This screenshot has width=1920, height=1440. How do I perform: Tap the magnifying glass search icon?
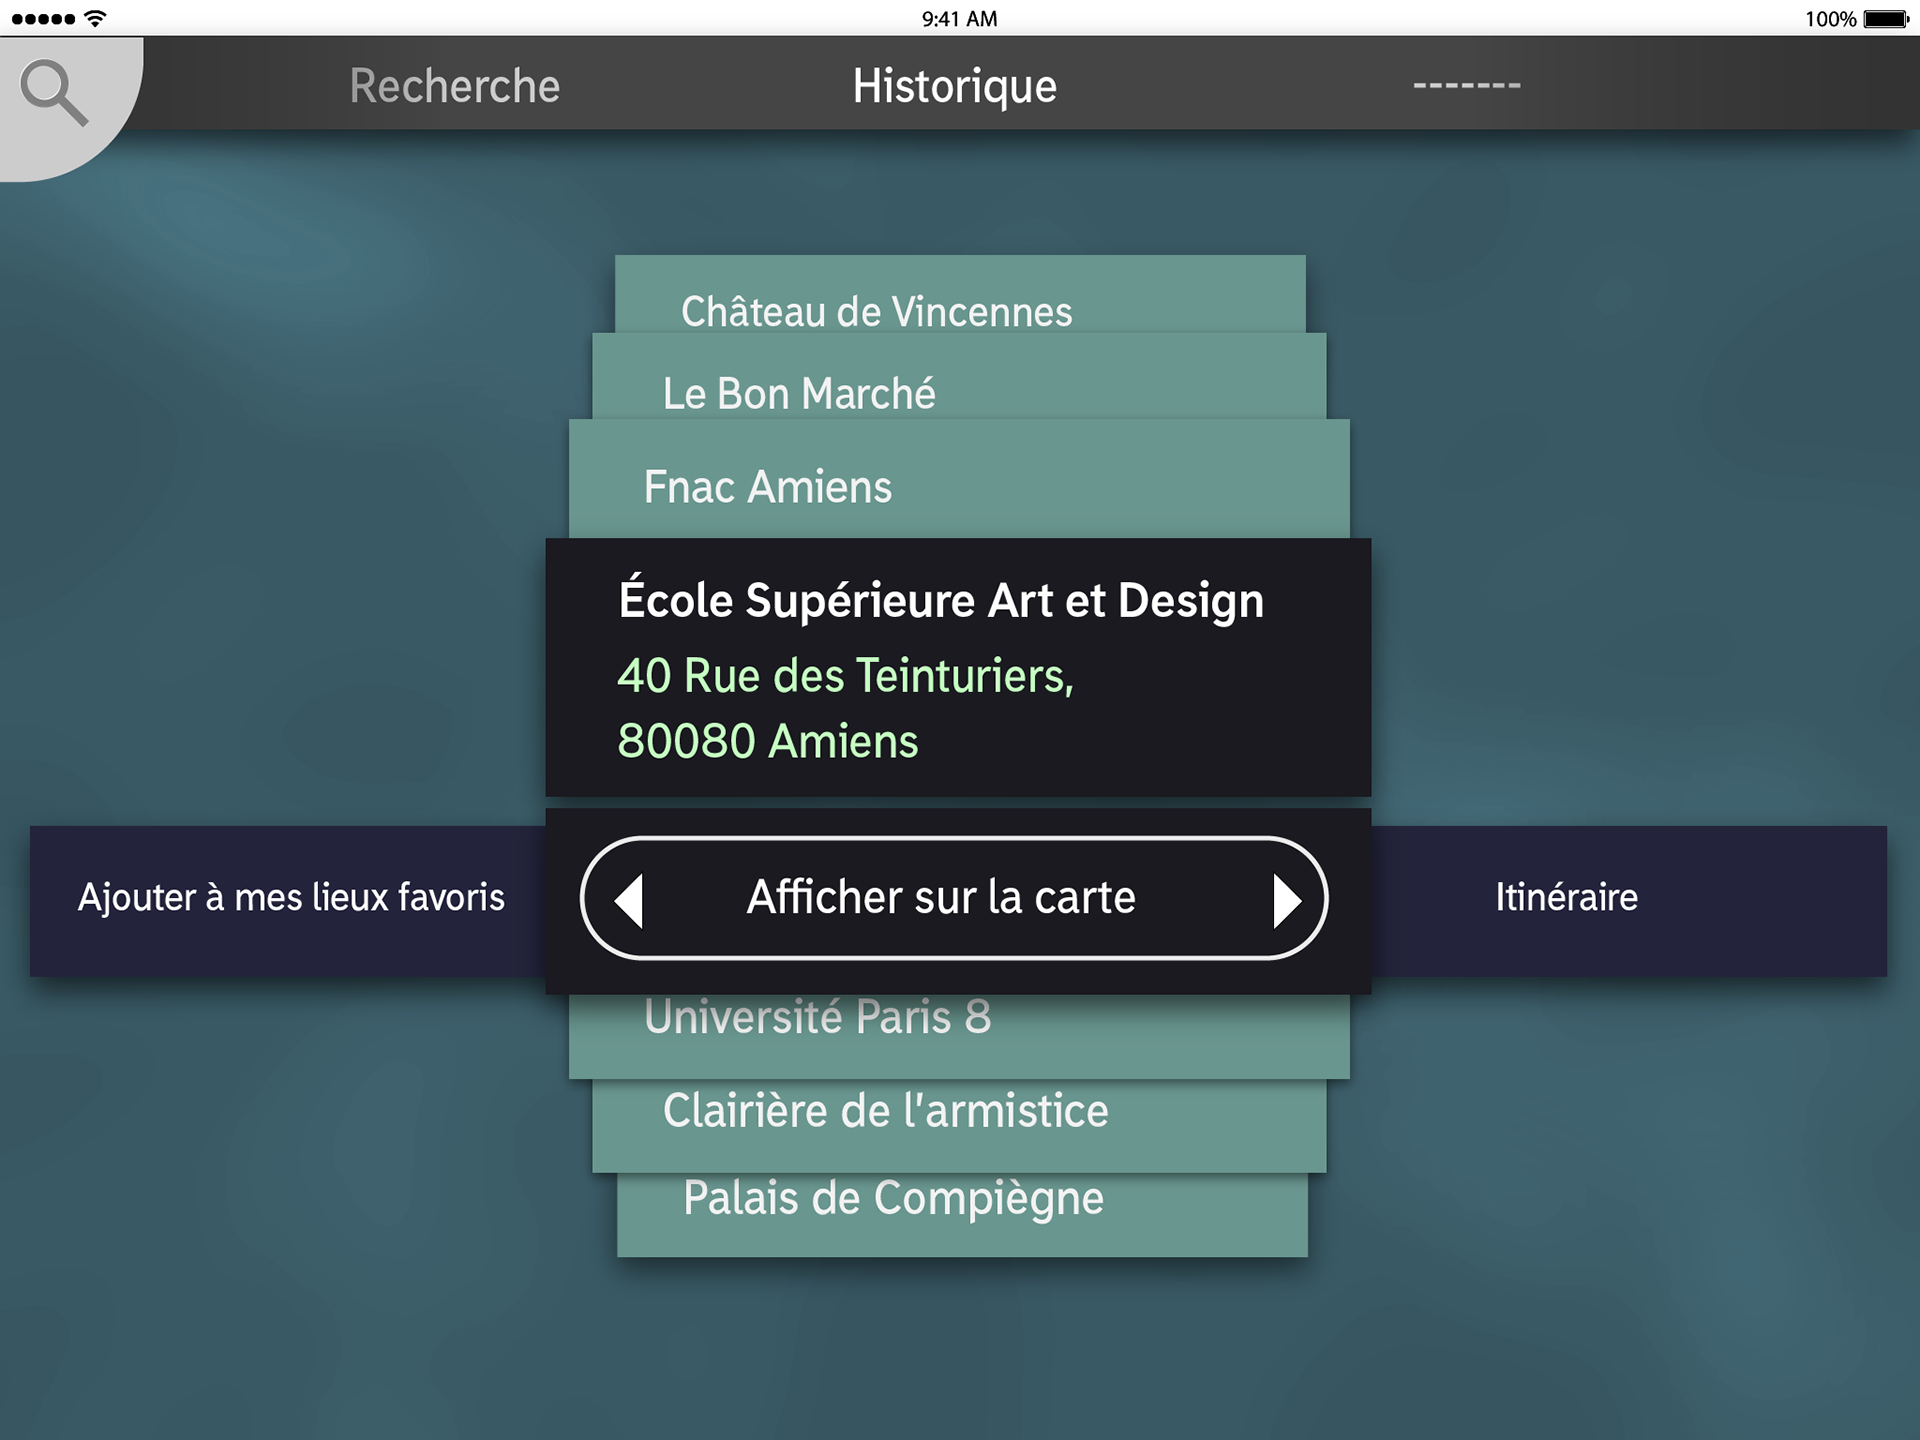pos(55,92)
